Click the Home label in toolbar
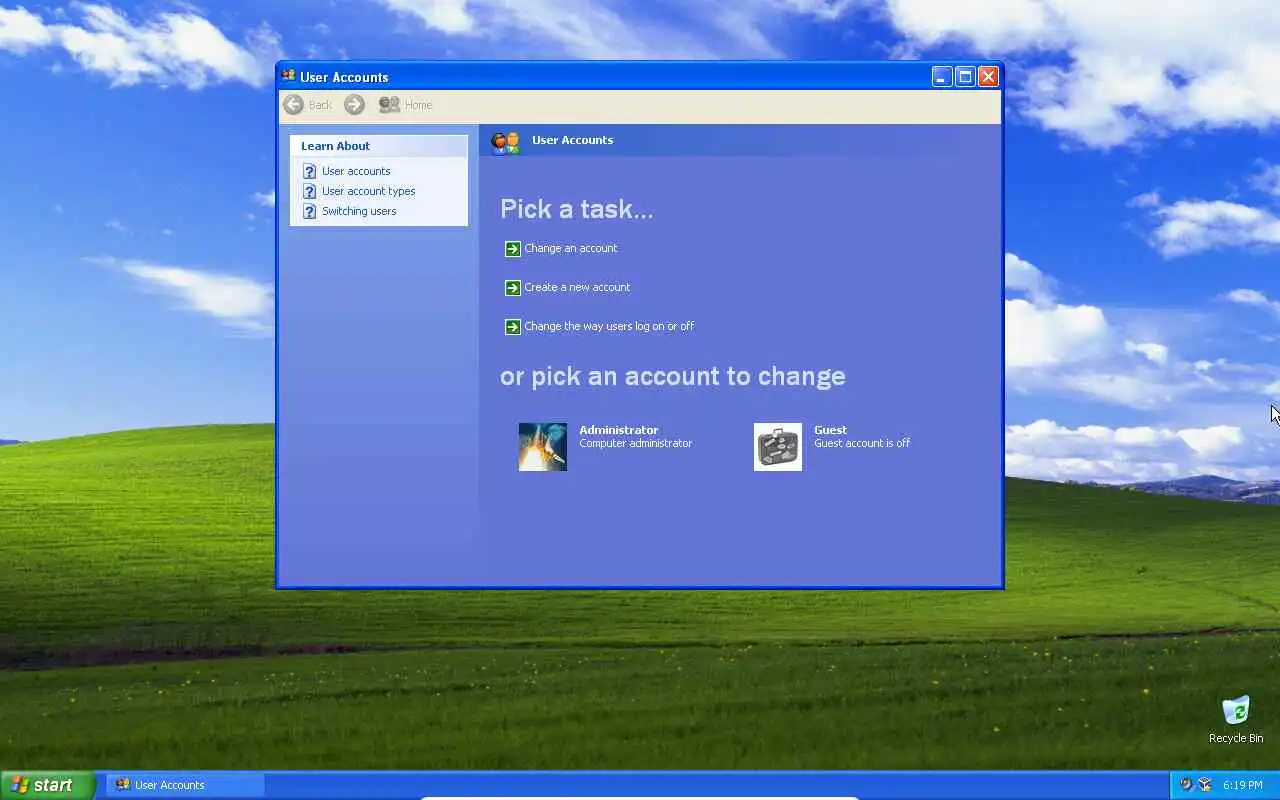This screenshot has height=800, width=1280. tap(418, 105)
